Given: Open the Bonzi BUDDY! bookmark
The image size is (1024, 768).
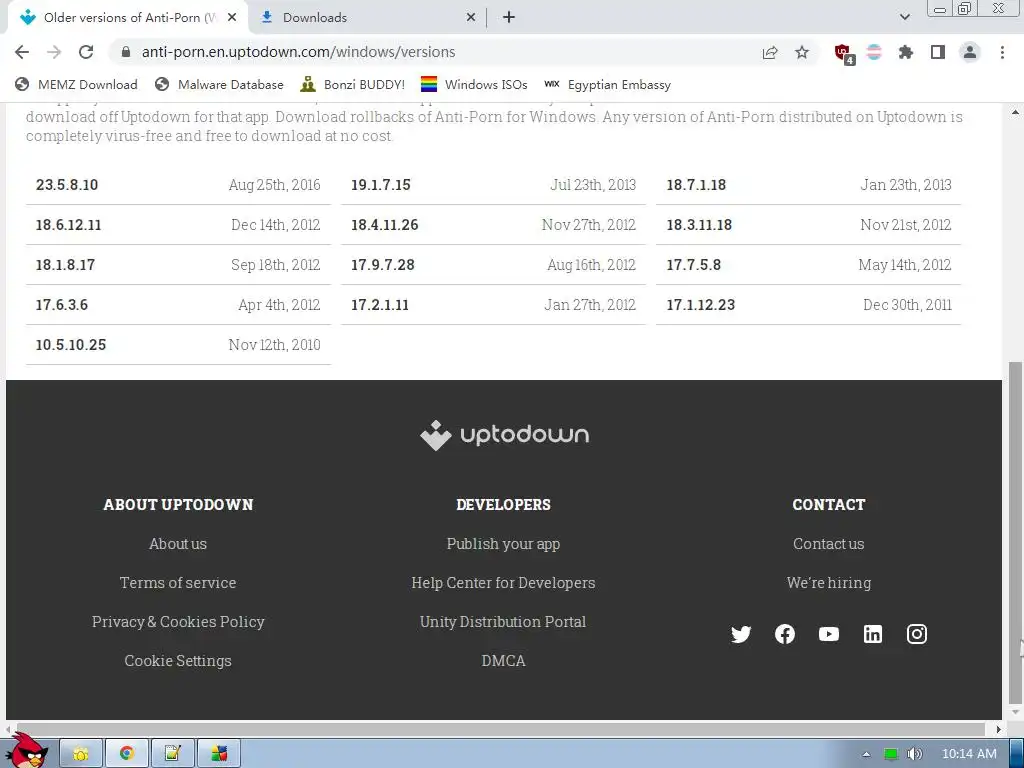Looking at the screenshot, I should point(352,85).
